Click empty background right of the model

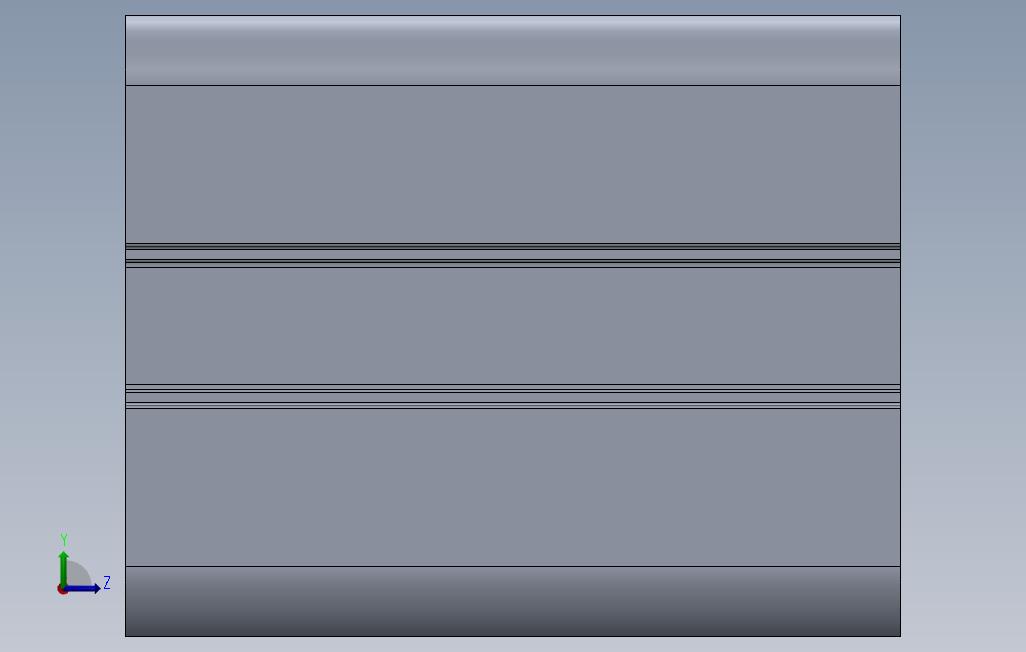click(x=962, y=327)
